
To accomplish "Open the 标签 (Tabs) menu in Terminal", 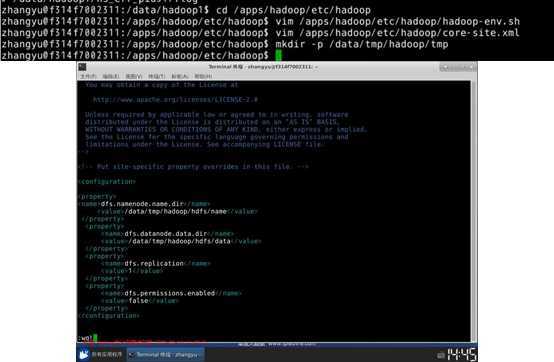I will (179, 76).
